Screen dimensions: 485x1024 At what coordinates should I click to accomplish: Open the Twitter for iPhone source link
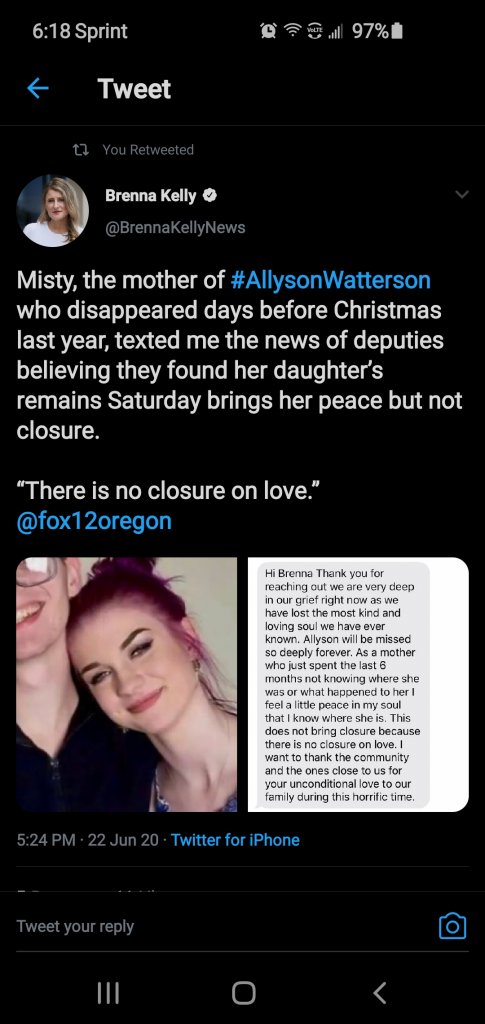[235, 840]
